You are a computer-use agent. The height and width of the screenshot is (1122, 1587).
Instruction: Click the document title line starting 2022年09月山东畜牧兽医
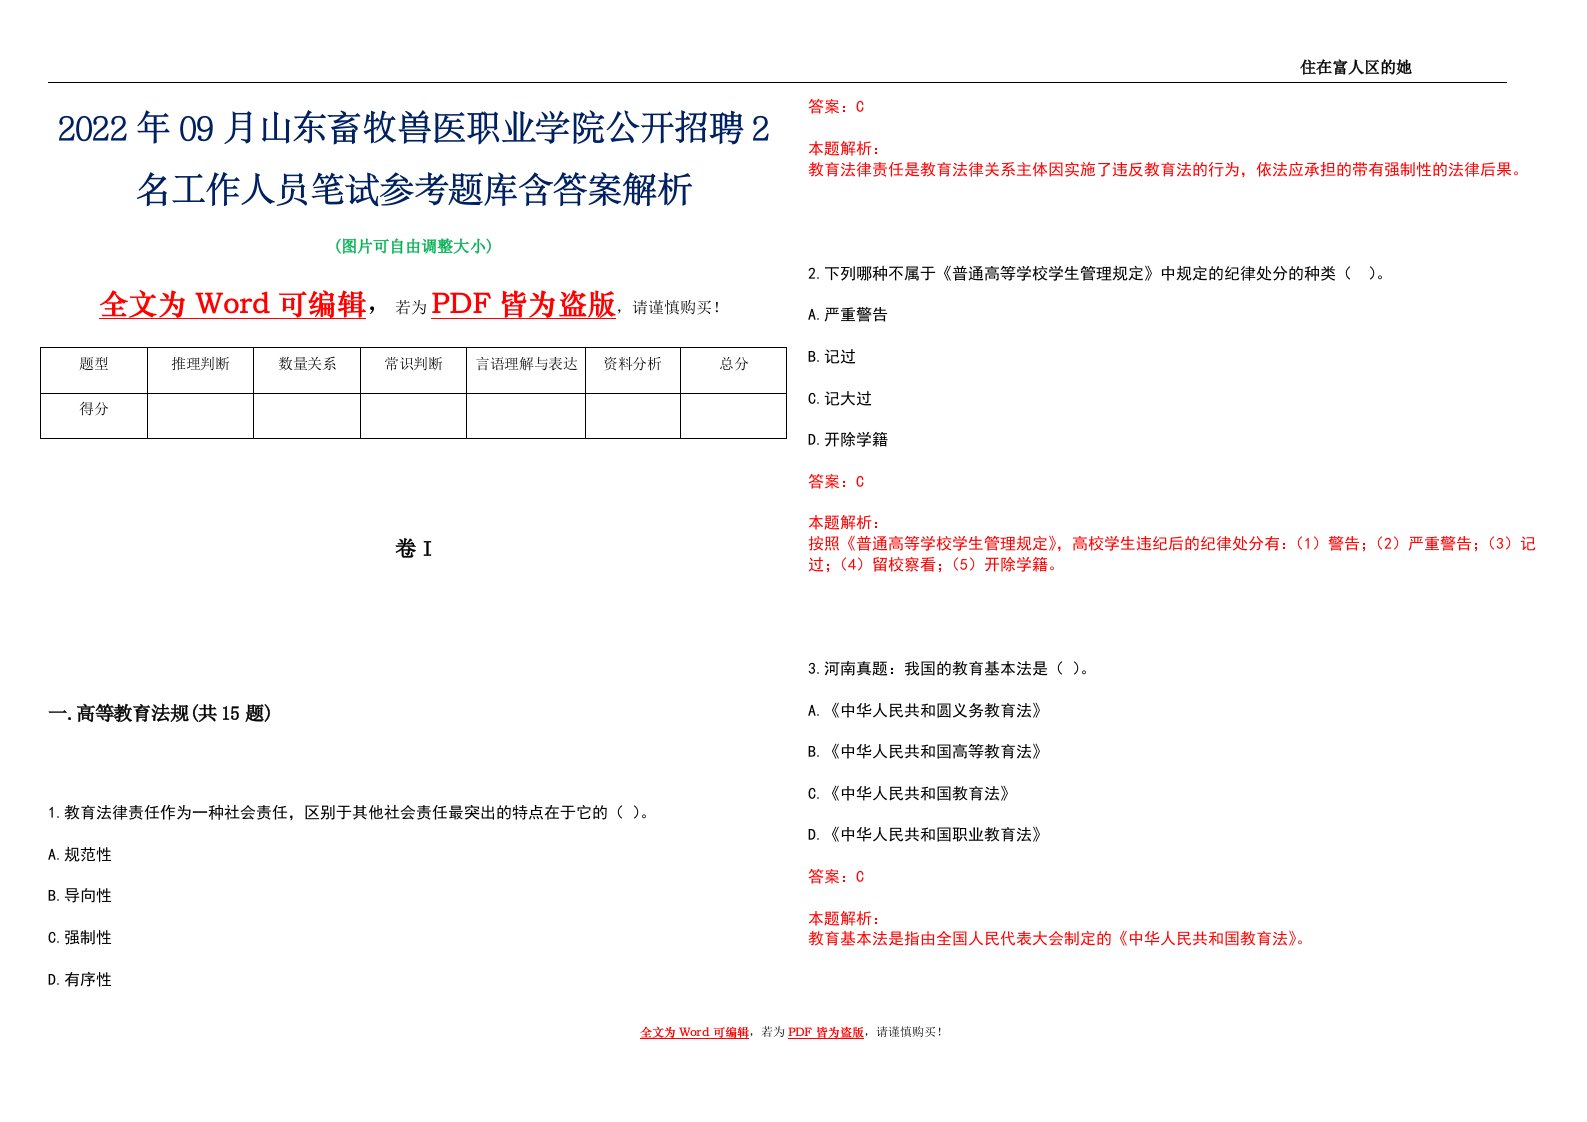[414, 130]
